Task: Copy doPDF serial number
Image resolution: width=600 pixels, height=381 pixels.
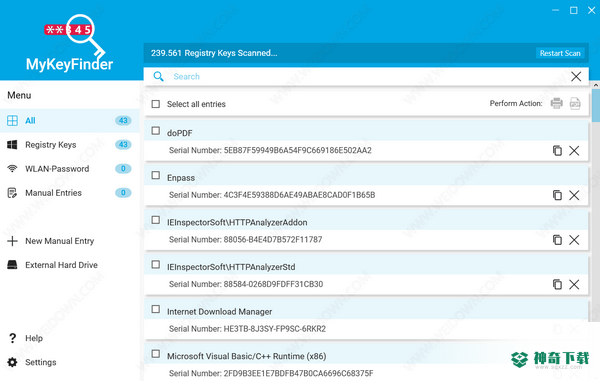Action: pos(557,150)
